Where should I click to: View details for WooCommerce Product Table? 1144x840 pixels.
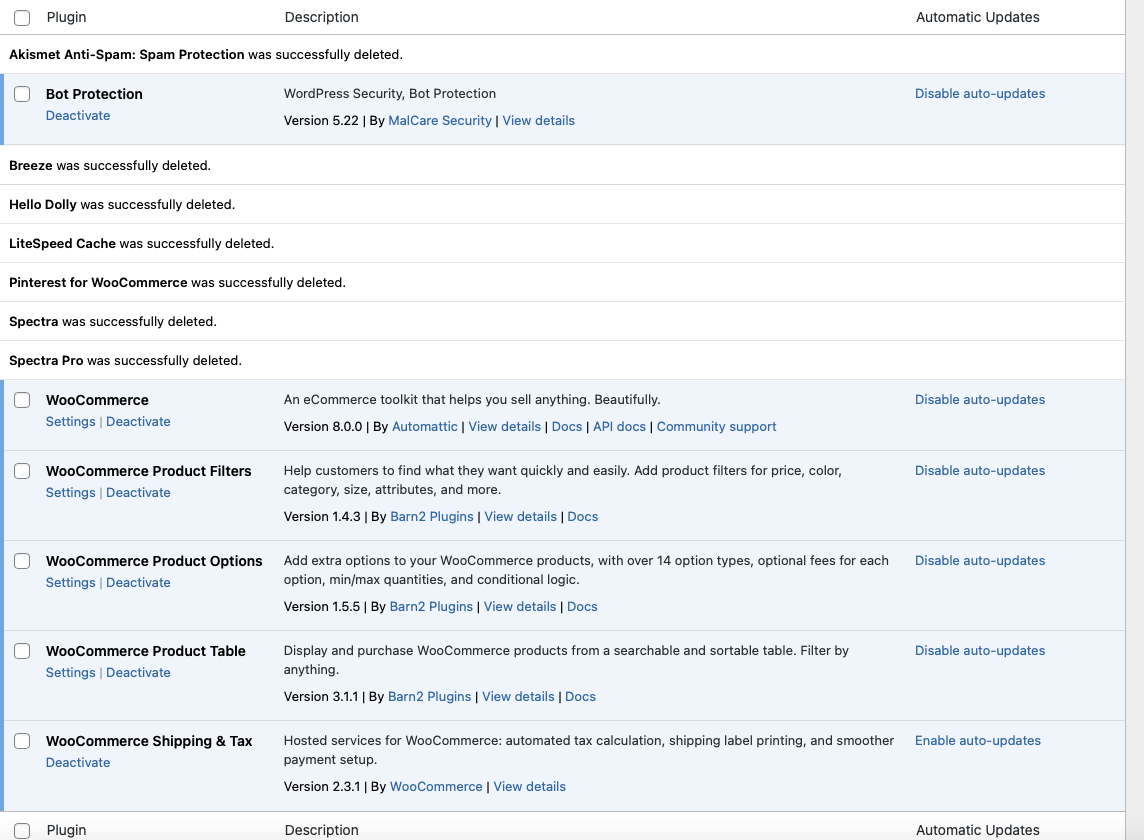pyautogui.click(x=518, y=696)
